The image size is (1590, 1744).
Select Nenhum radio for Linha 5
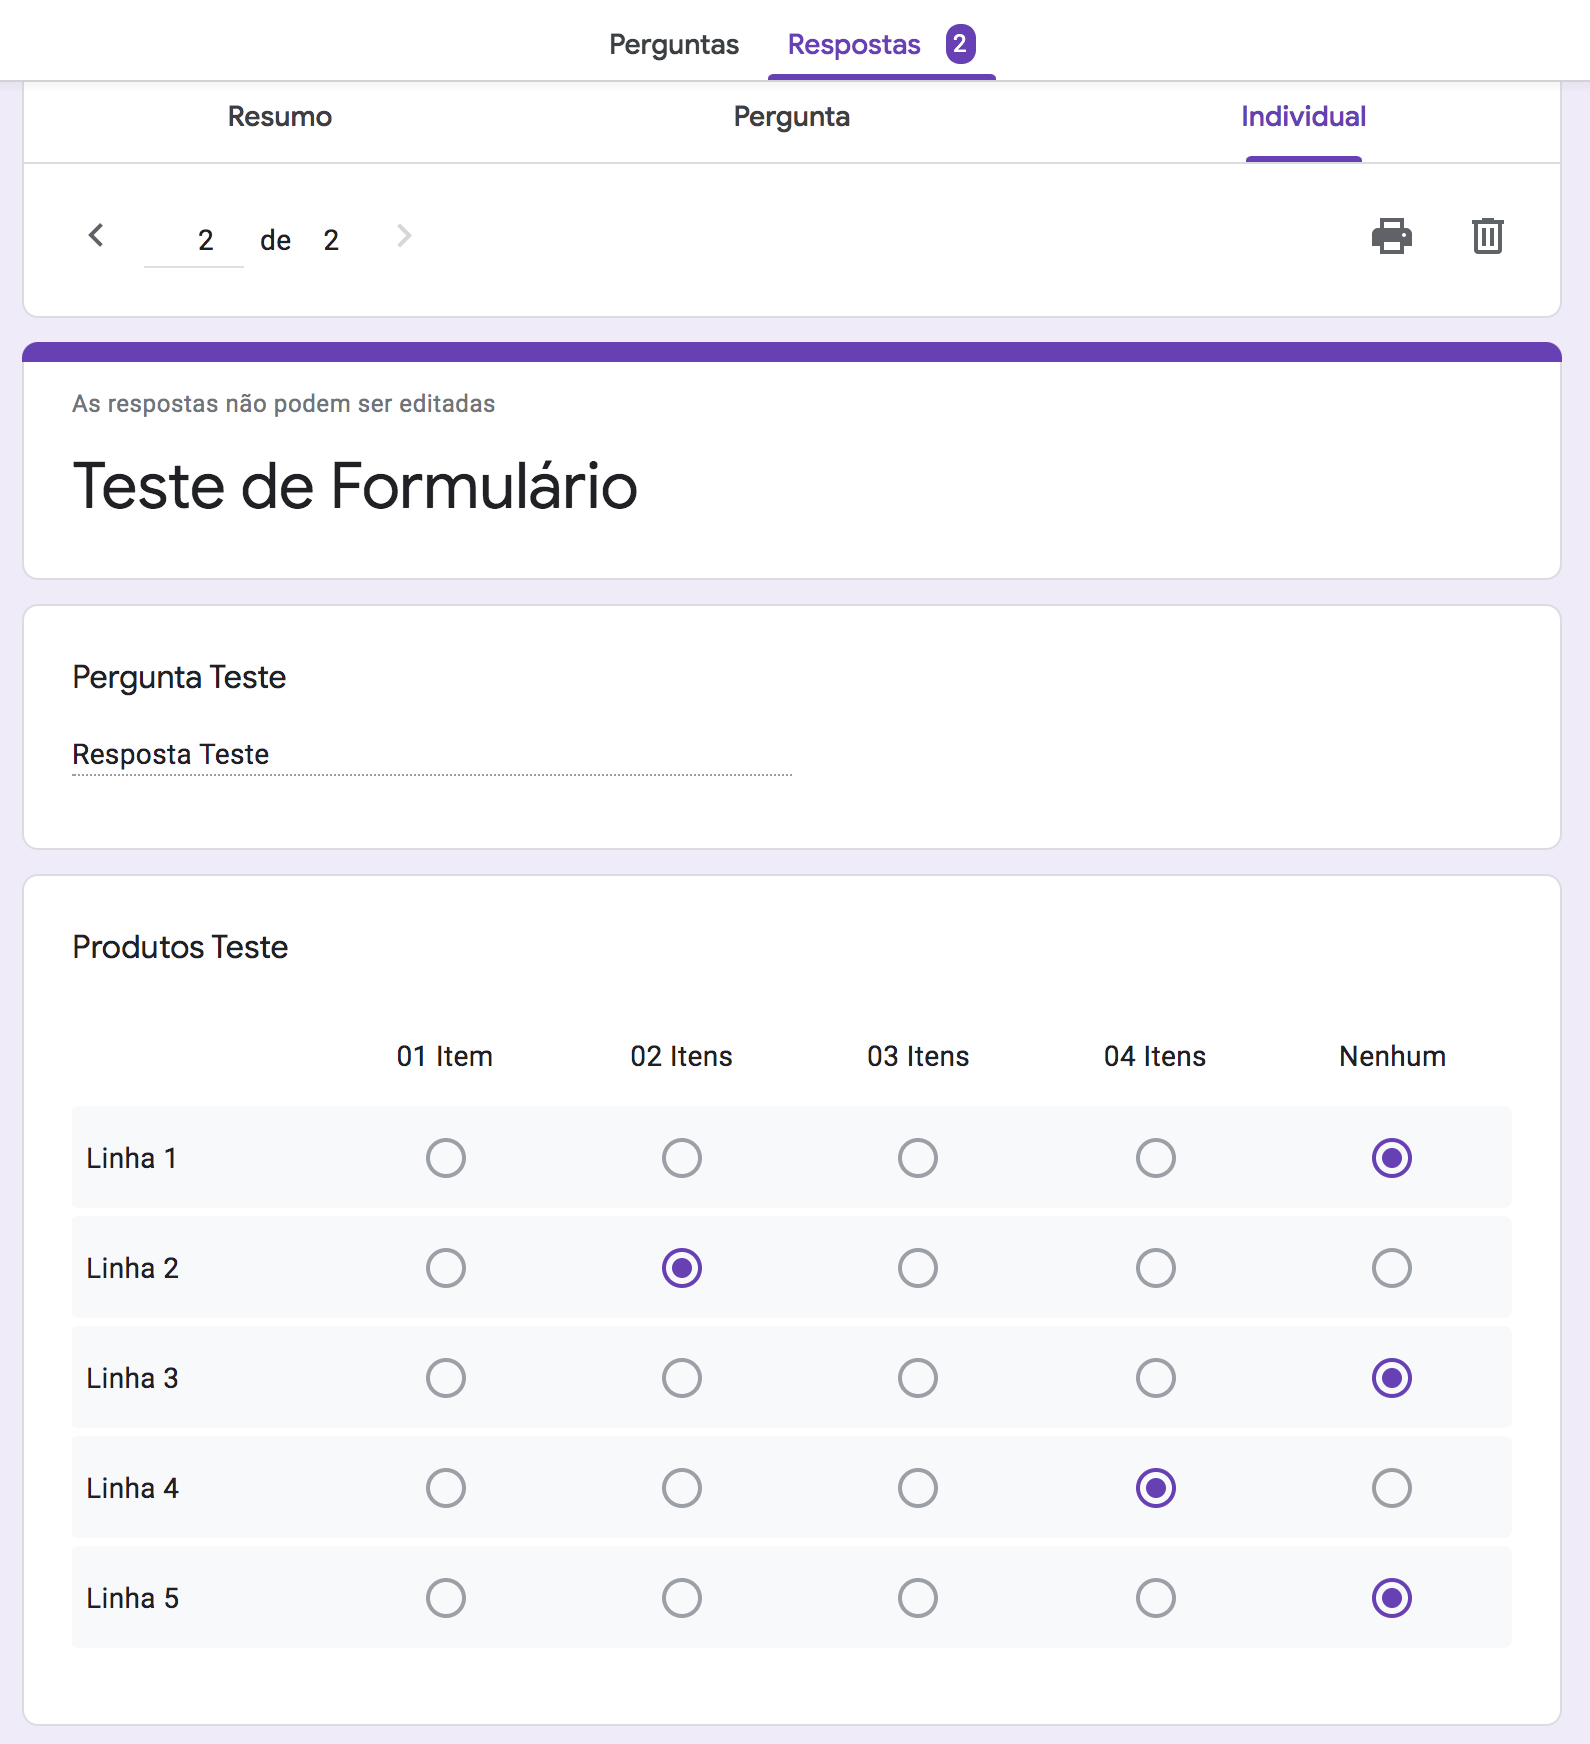(x=1391, y=1598)
